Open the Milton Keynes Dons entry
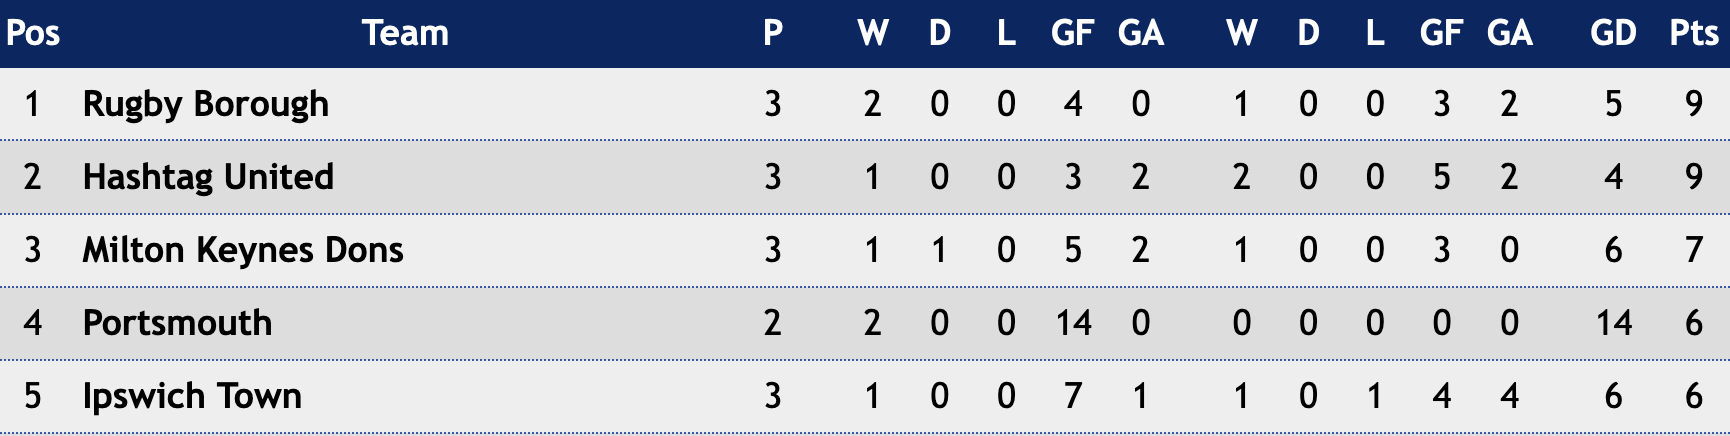The width and height of the screenshot is (1730, 436). (x=243, y=249)
